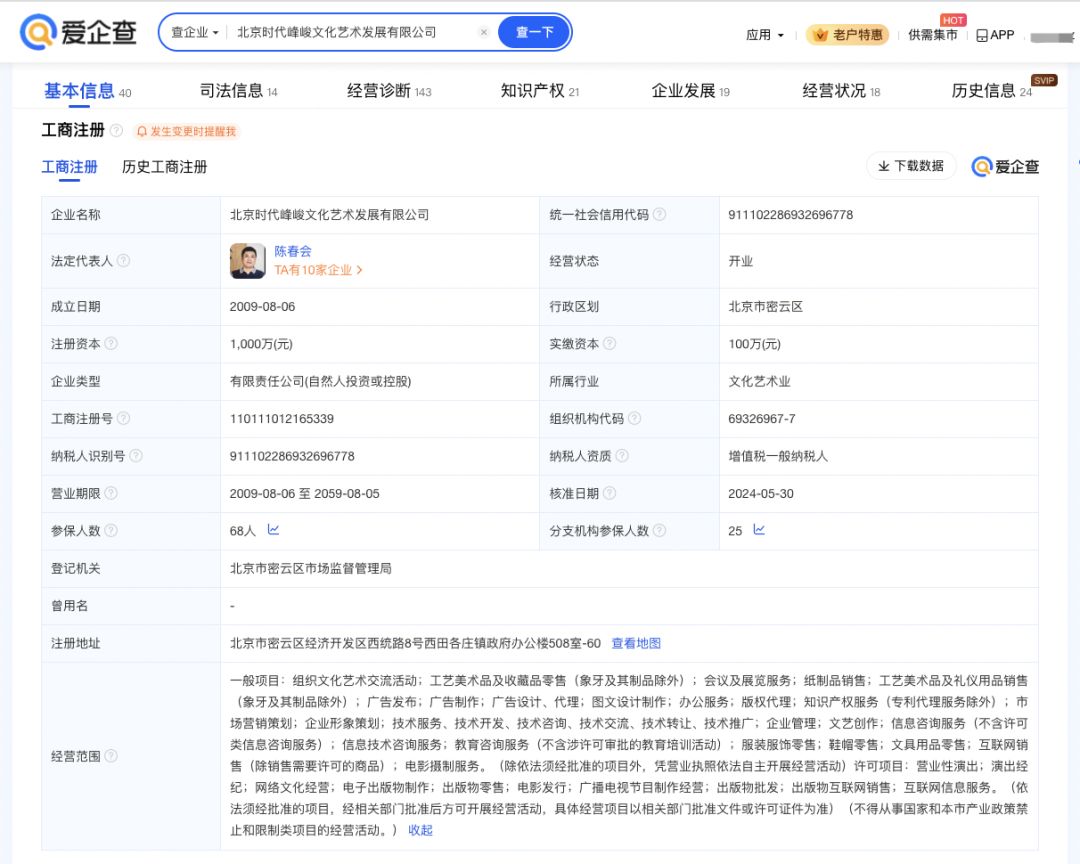The image size is (1080, 864).
Task: Click the 查一下 search button
Action: coord(534,32)
